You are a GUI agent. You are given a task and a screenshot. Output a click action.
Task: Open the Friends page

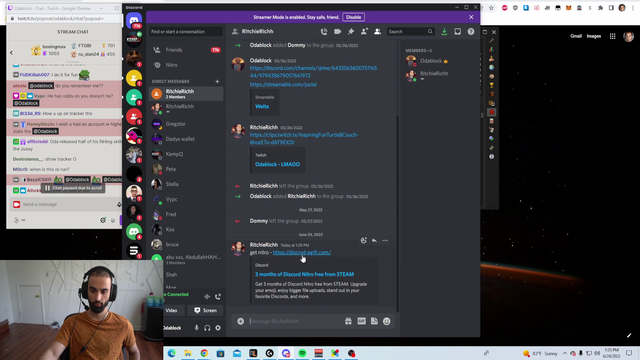pyautogui.click(x=186, y=50)
